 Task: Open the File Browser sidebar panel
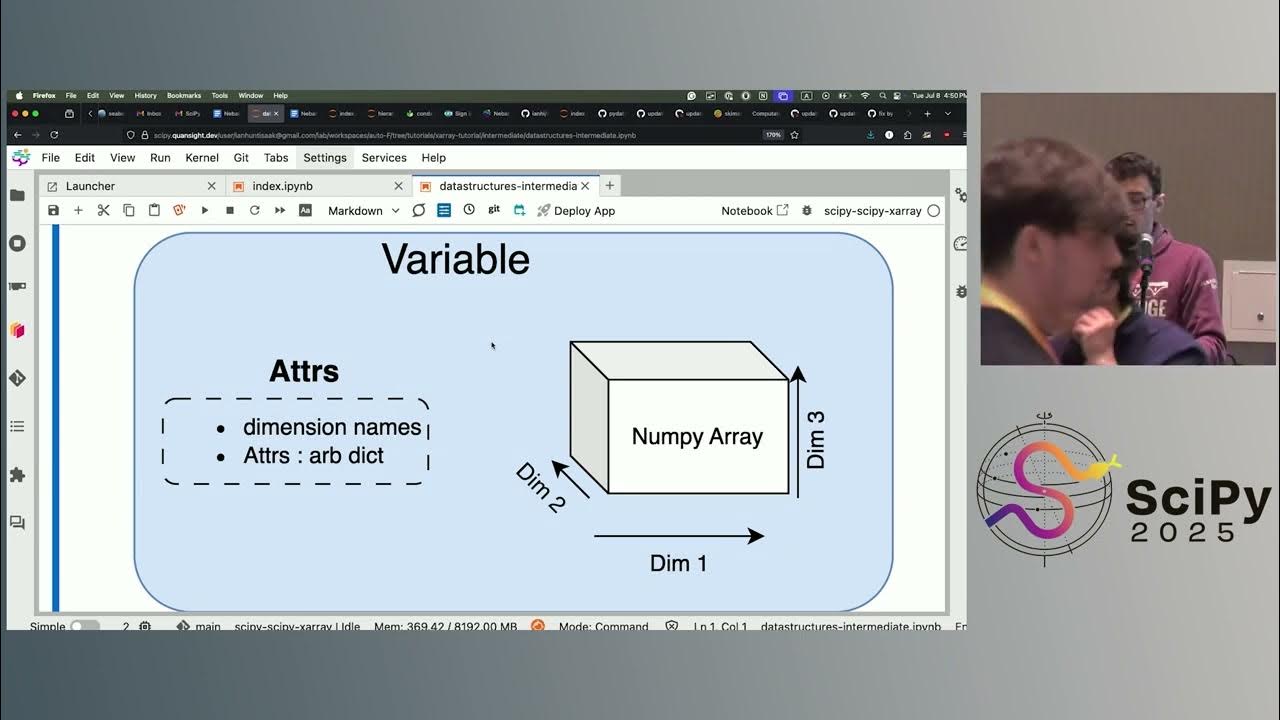[x=17, y=195]
